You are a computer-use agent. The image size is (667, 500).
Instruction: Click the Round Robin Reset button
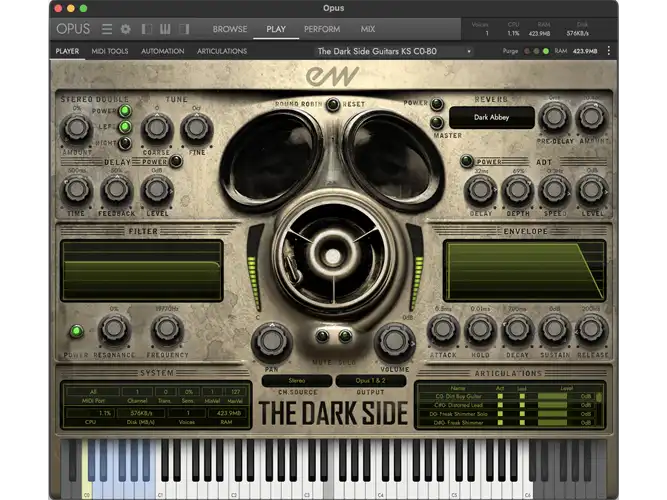(333, 104)
